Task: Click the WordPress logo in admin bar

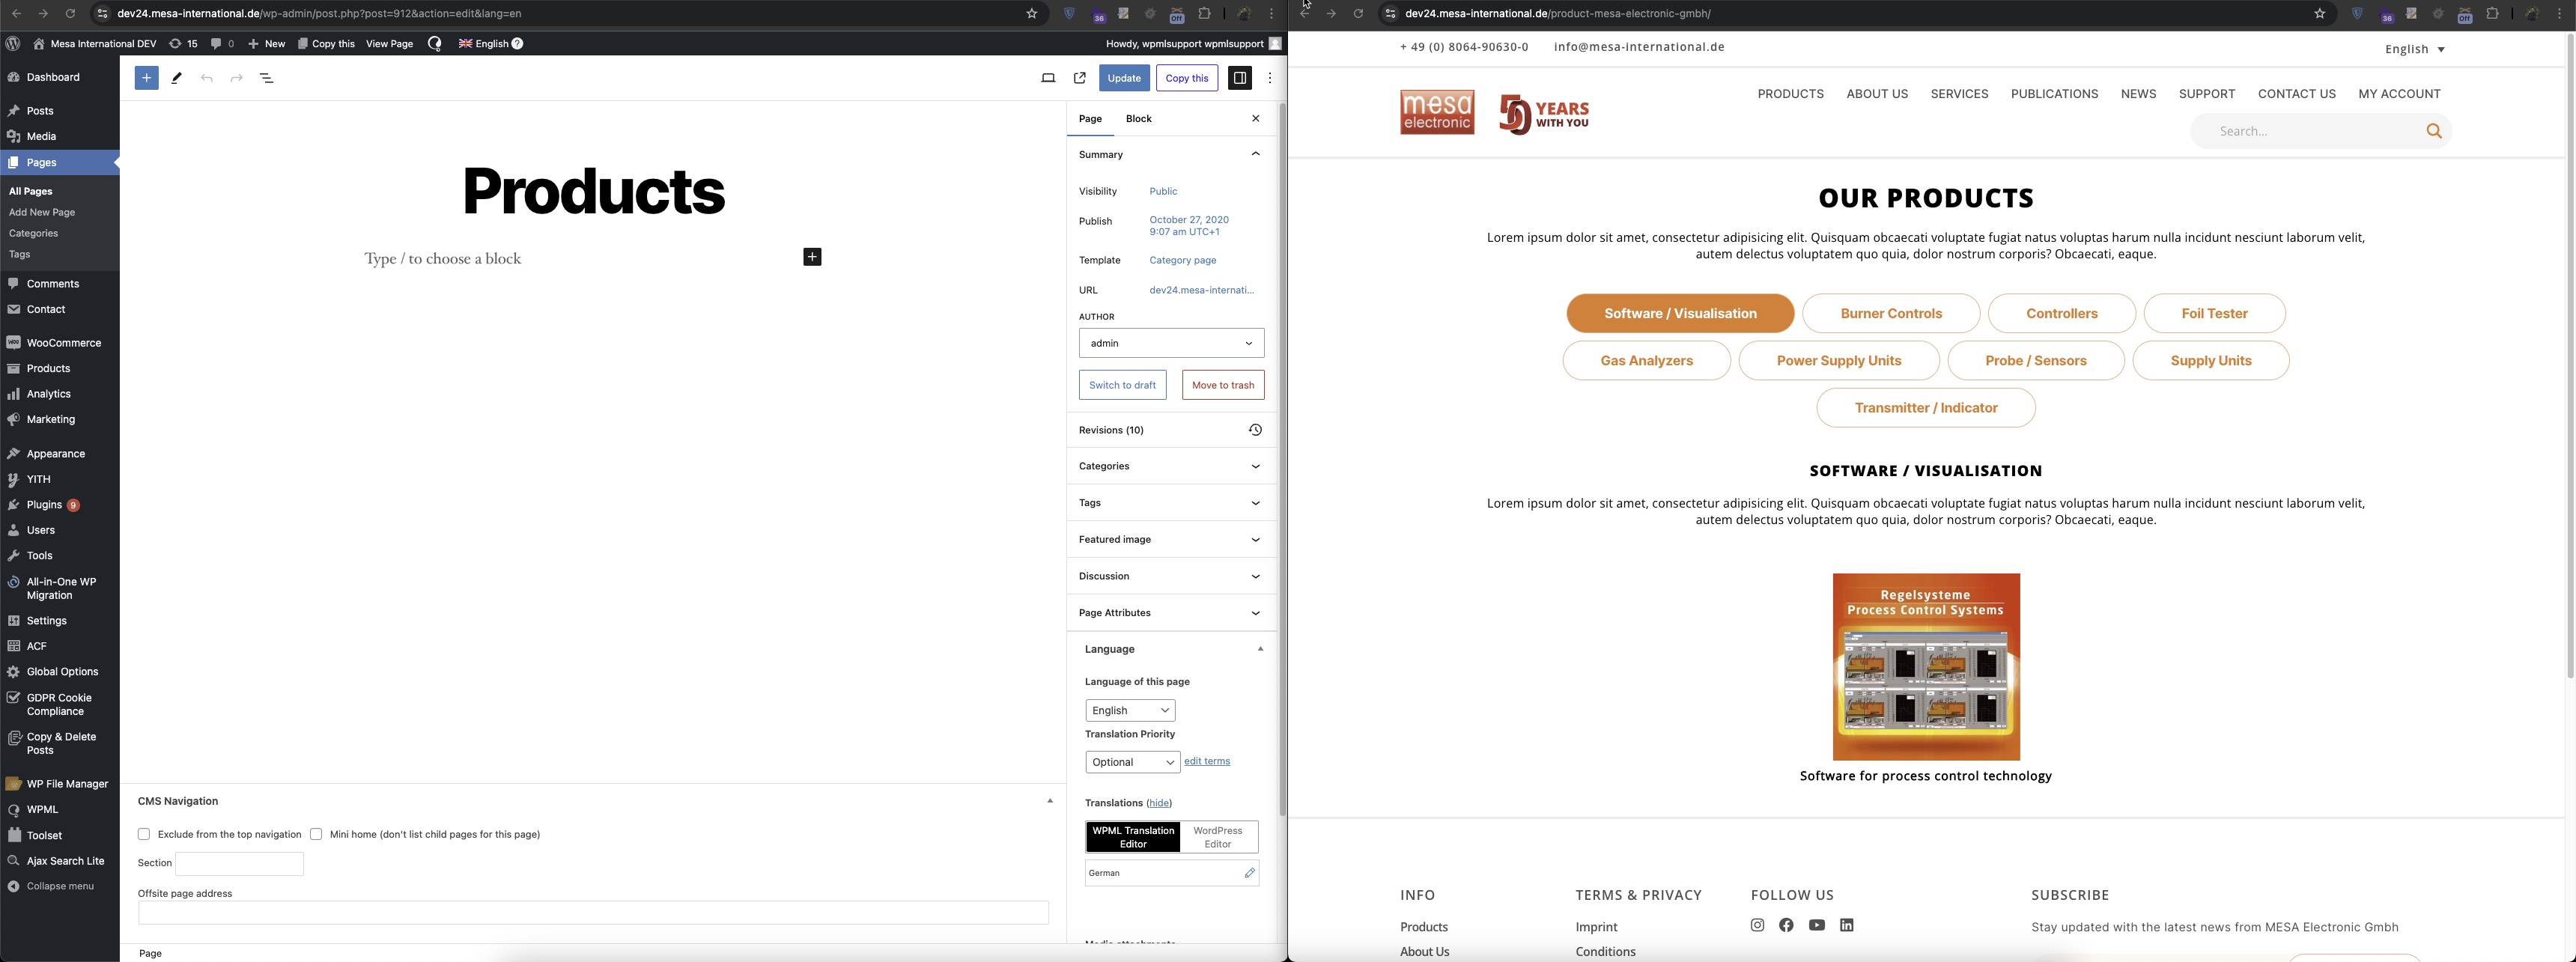Action: [x=13, y=44]
